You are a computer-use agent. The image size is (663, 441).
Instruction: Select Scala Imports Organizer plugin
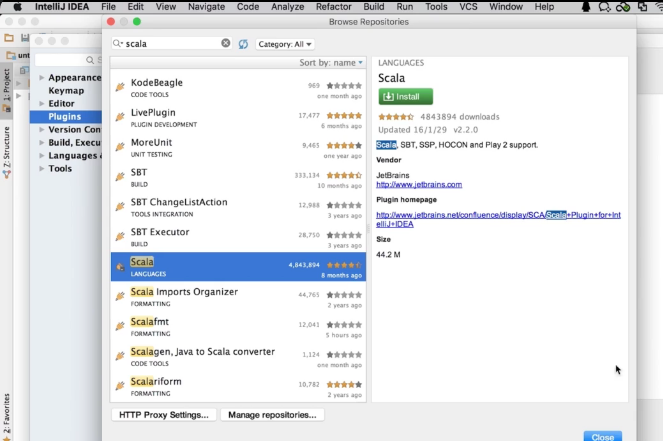coord(238,297)
